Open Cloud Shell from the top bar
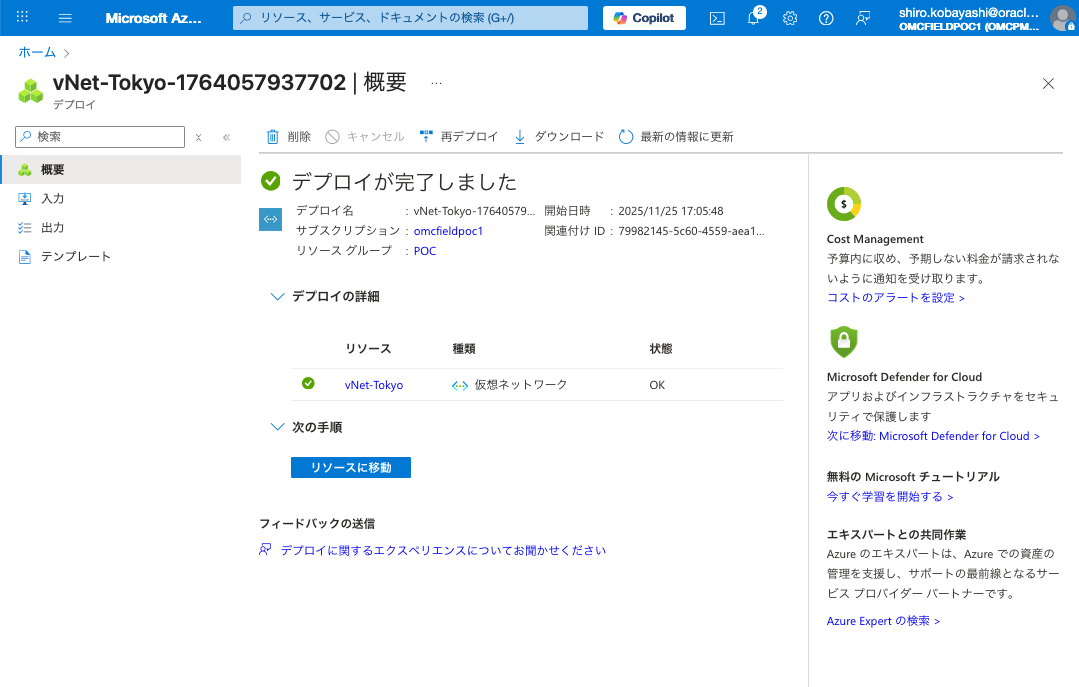 click(717, 18)
